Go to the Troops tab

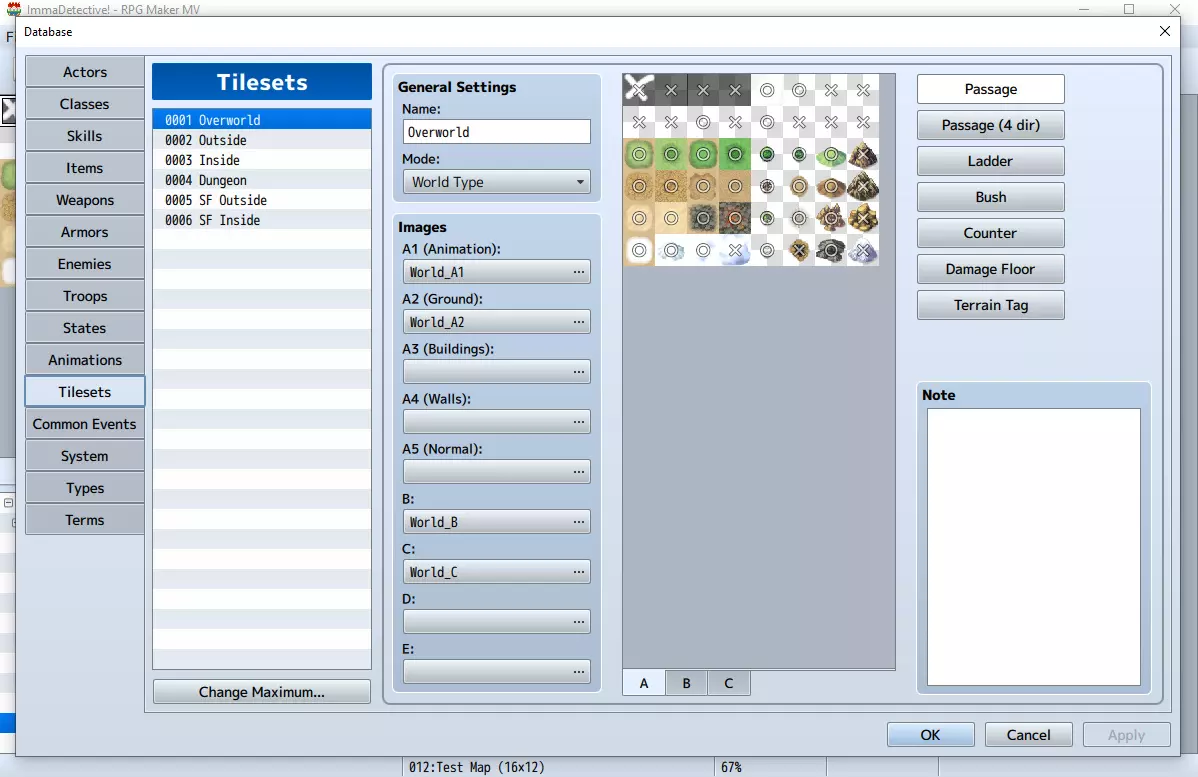pos(85,296)
